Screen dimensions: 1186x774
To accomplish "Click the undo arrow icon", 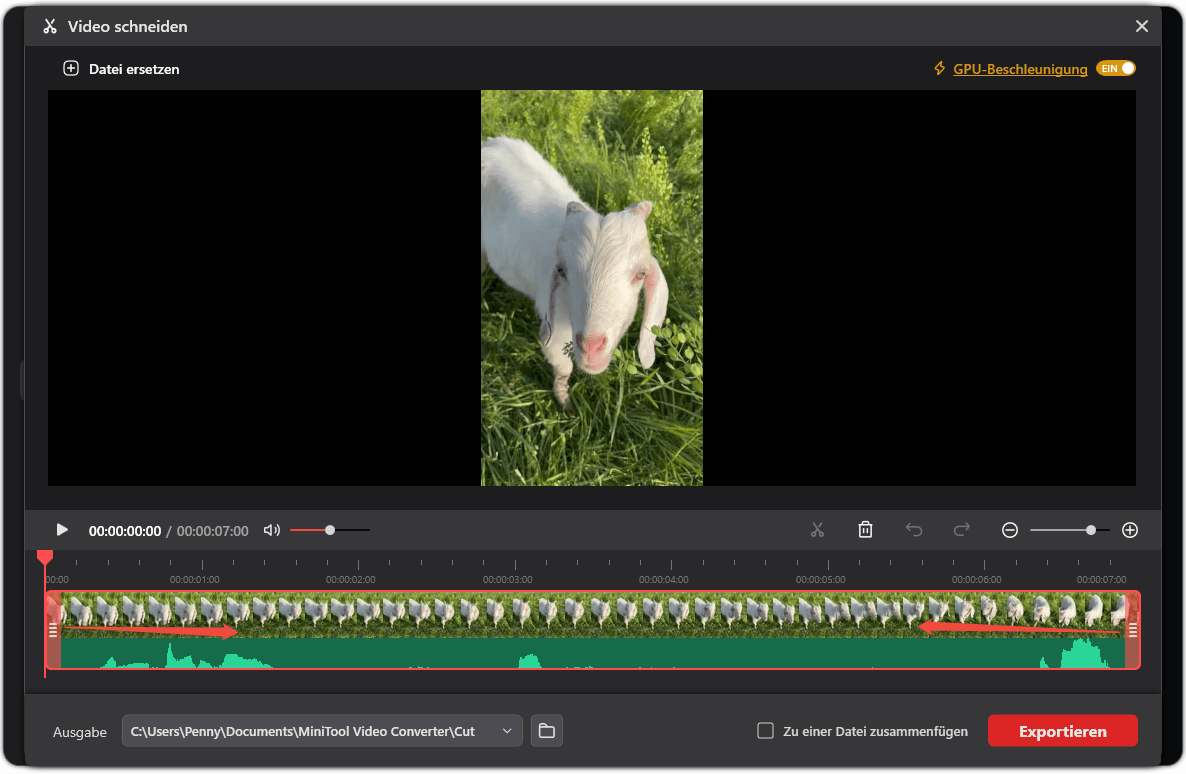I will pos(914,530).
